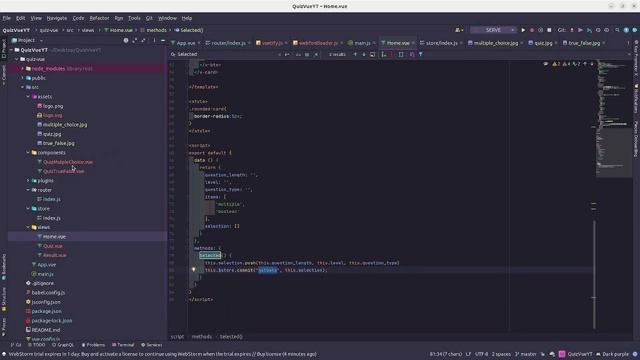640x360 pixels.
Task: Collapse the assets folder
Action: pyautogui.click(x=28, y=97)
